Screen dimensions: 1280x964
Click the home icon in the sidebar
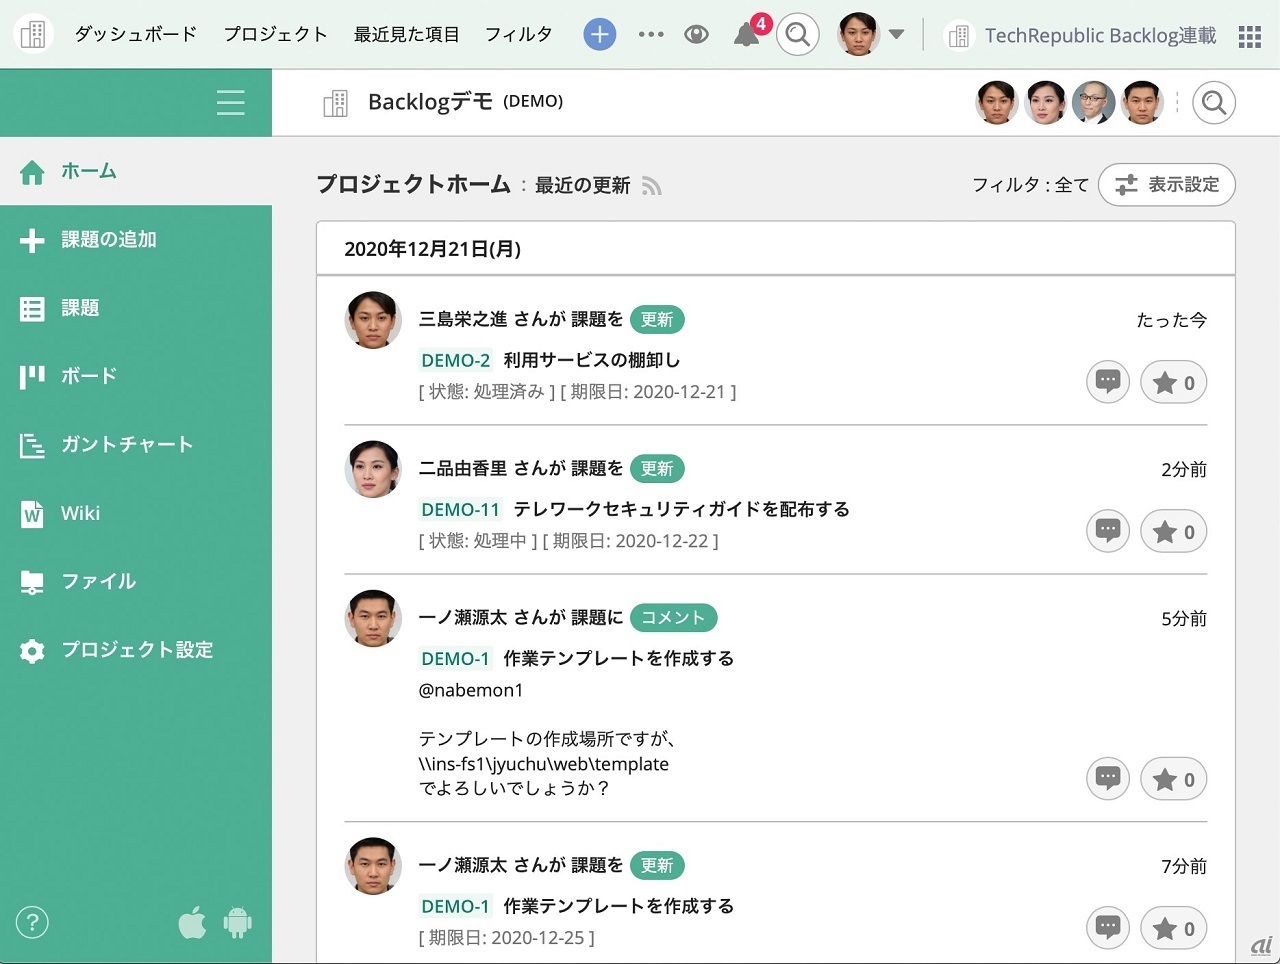pyautogui.click(x=32, y=172)
